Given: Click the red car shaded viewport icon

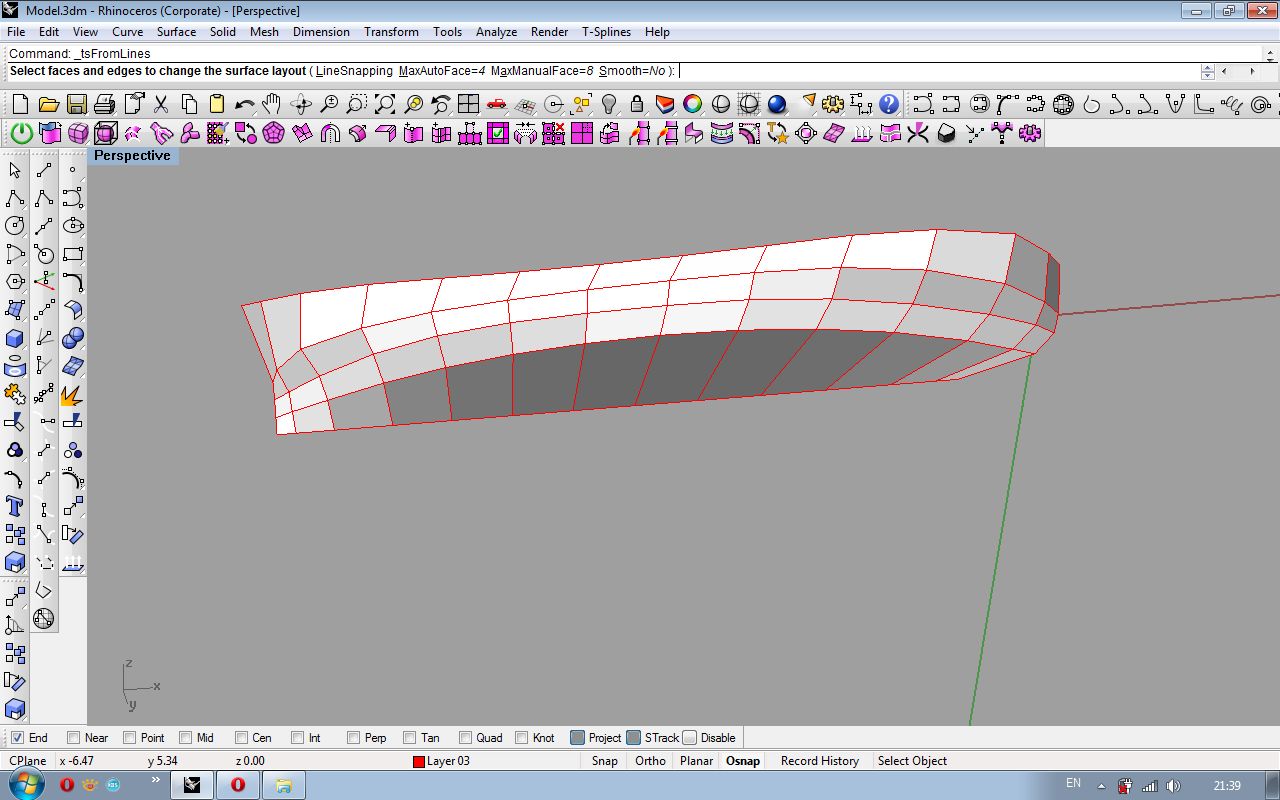Looking at the screenshot, I should click(x=496, y=104).
